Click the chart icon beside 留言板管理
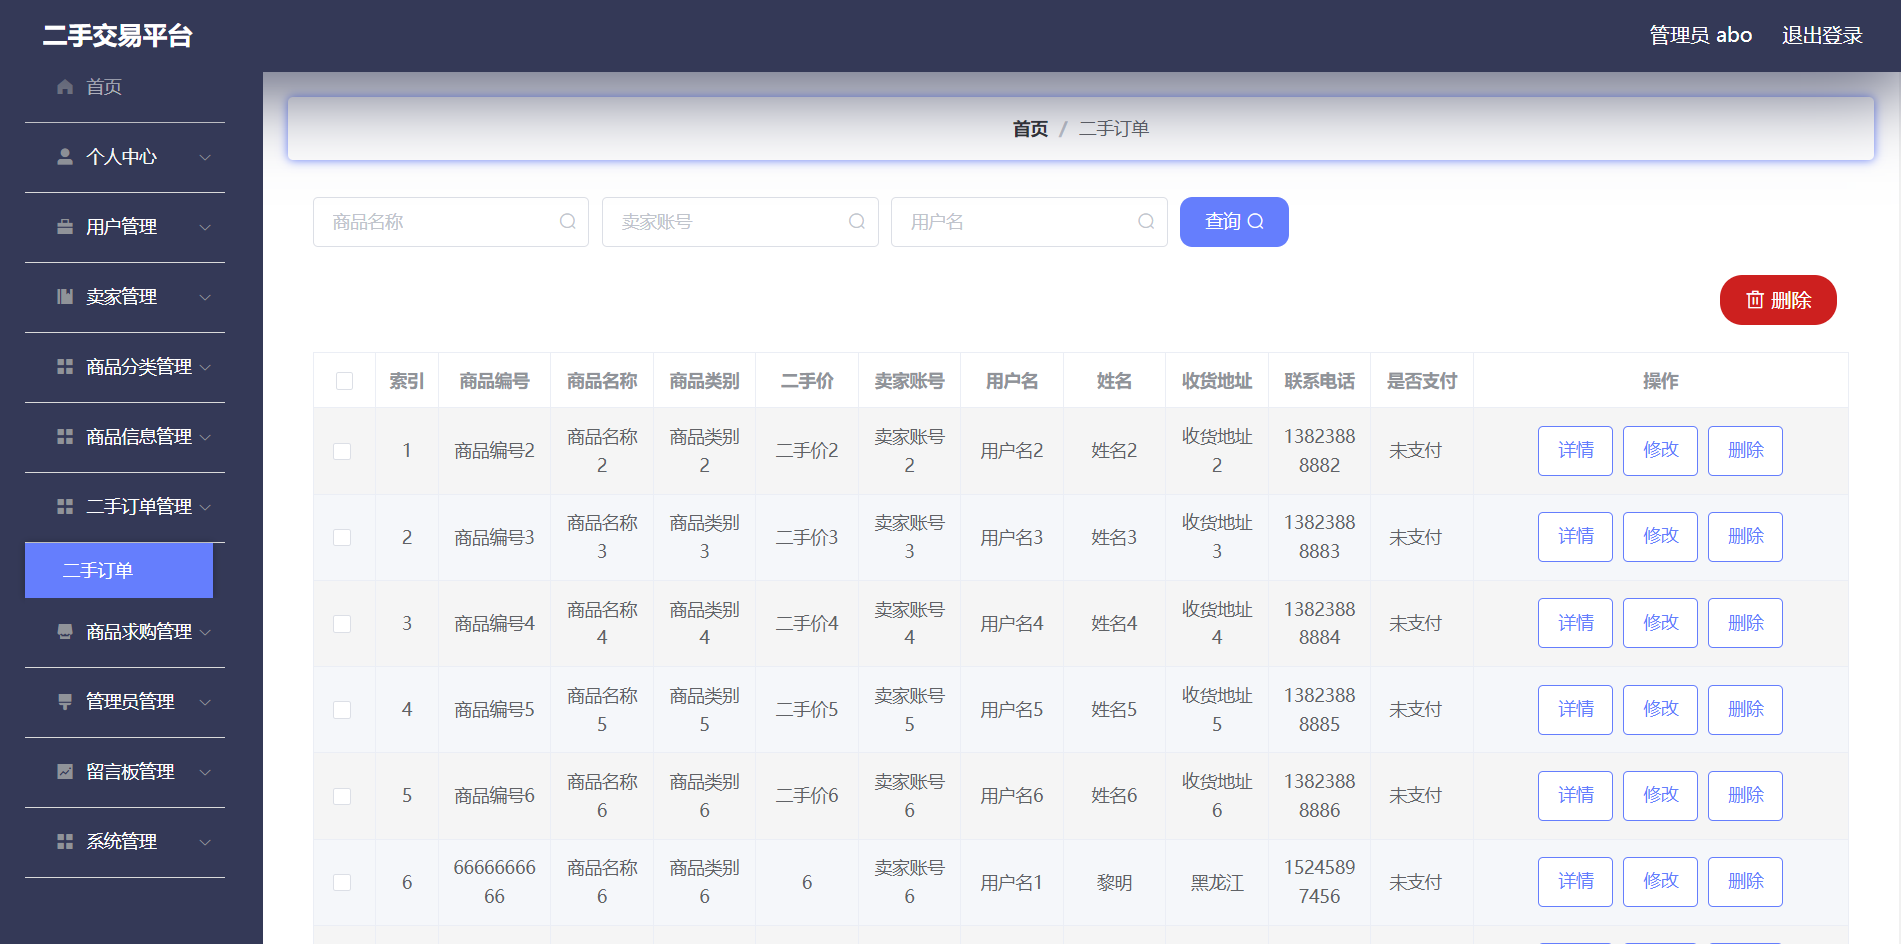 click(65, 772)
